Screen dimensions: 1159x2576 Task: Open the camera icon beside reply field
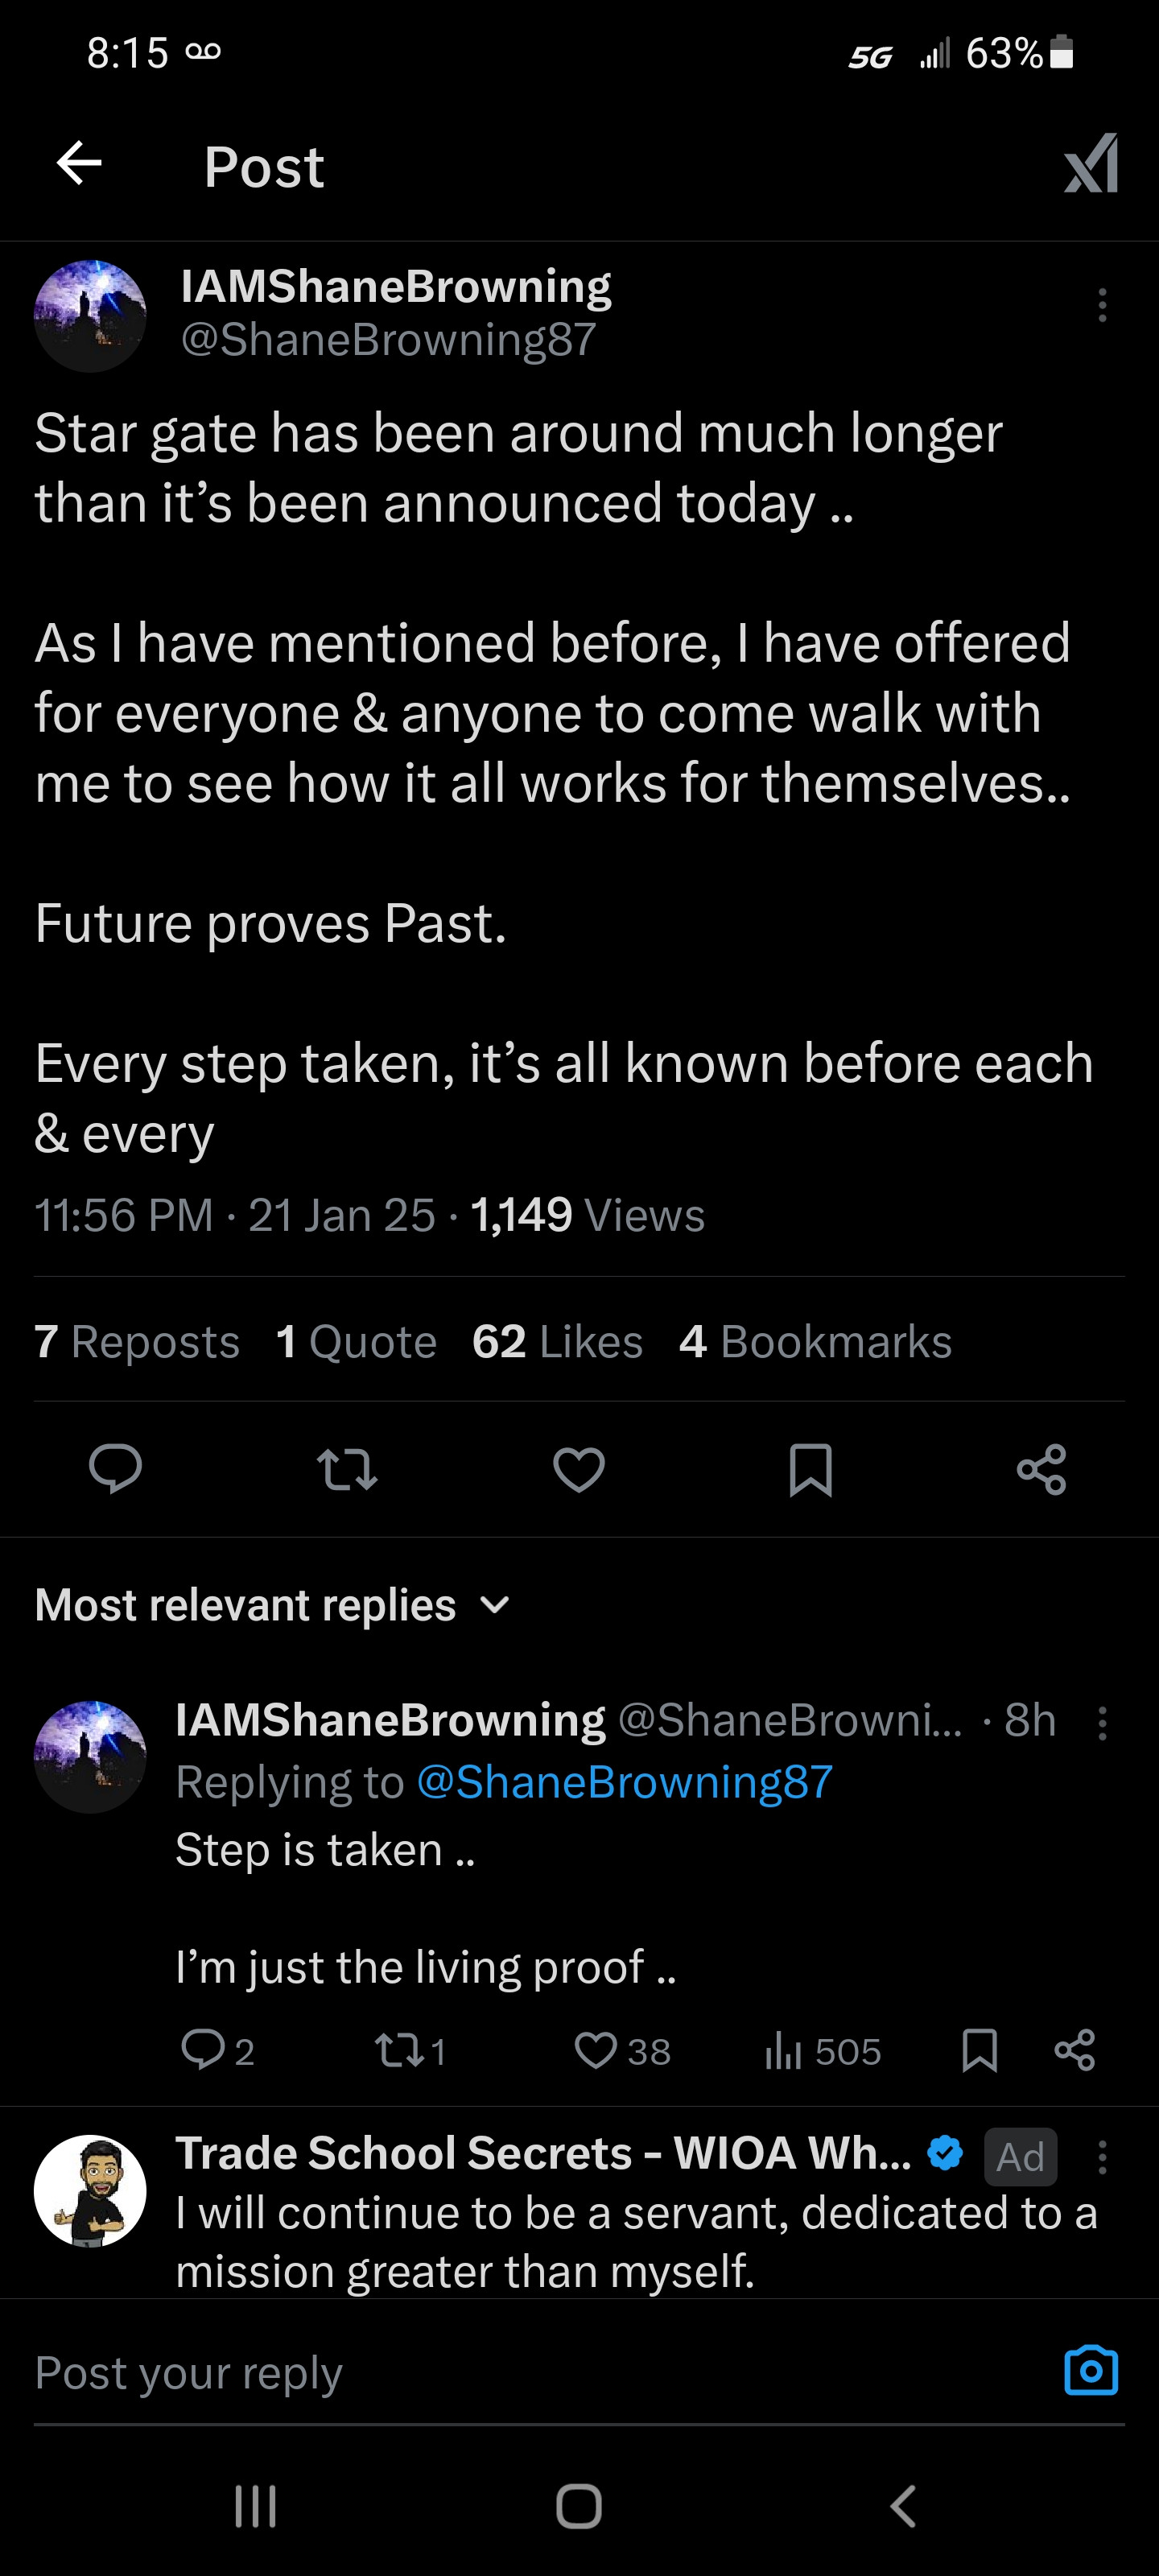(x=1090, y=2370)
